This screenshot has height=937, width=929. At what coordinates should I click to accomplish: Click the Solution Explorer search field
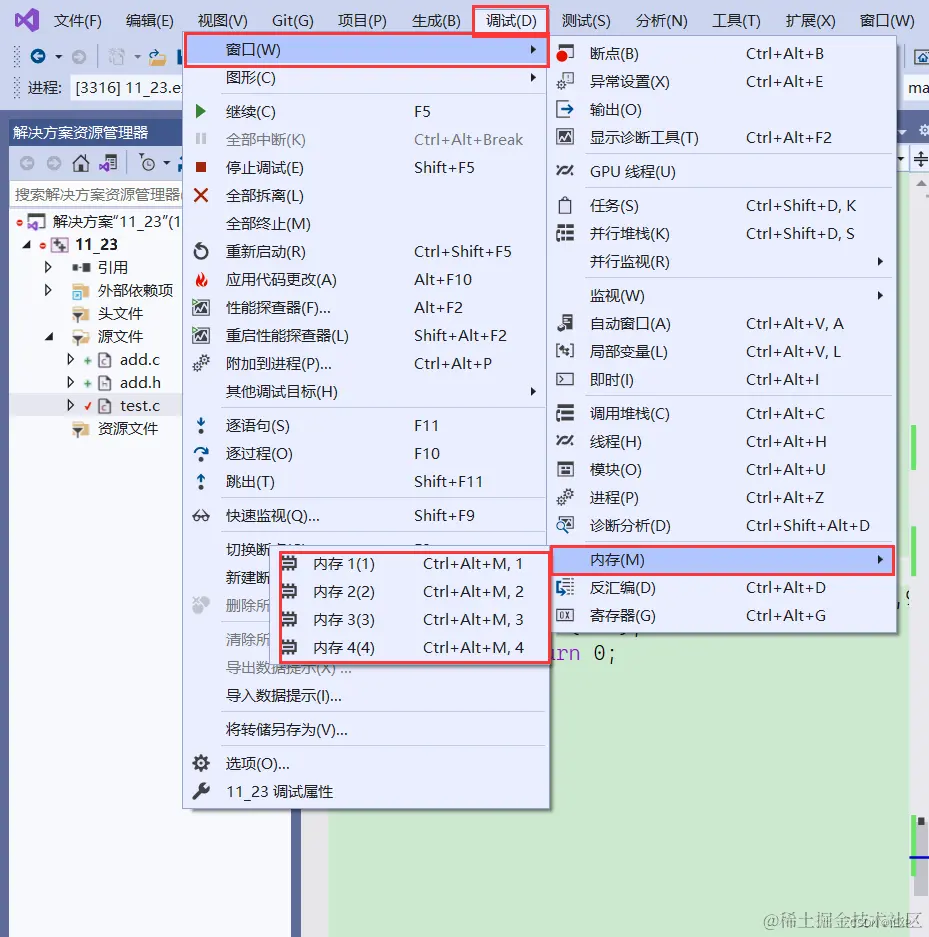97,194
